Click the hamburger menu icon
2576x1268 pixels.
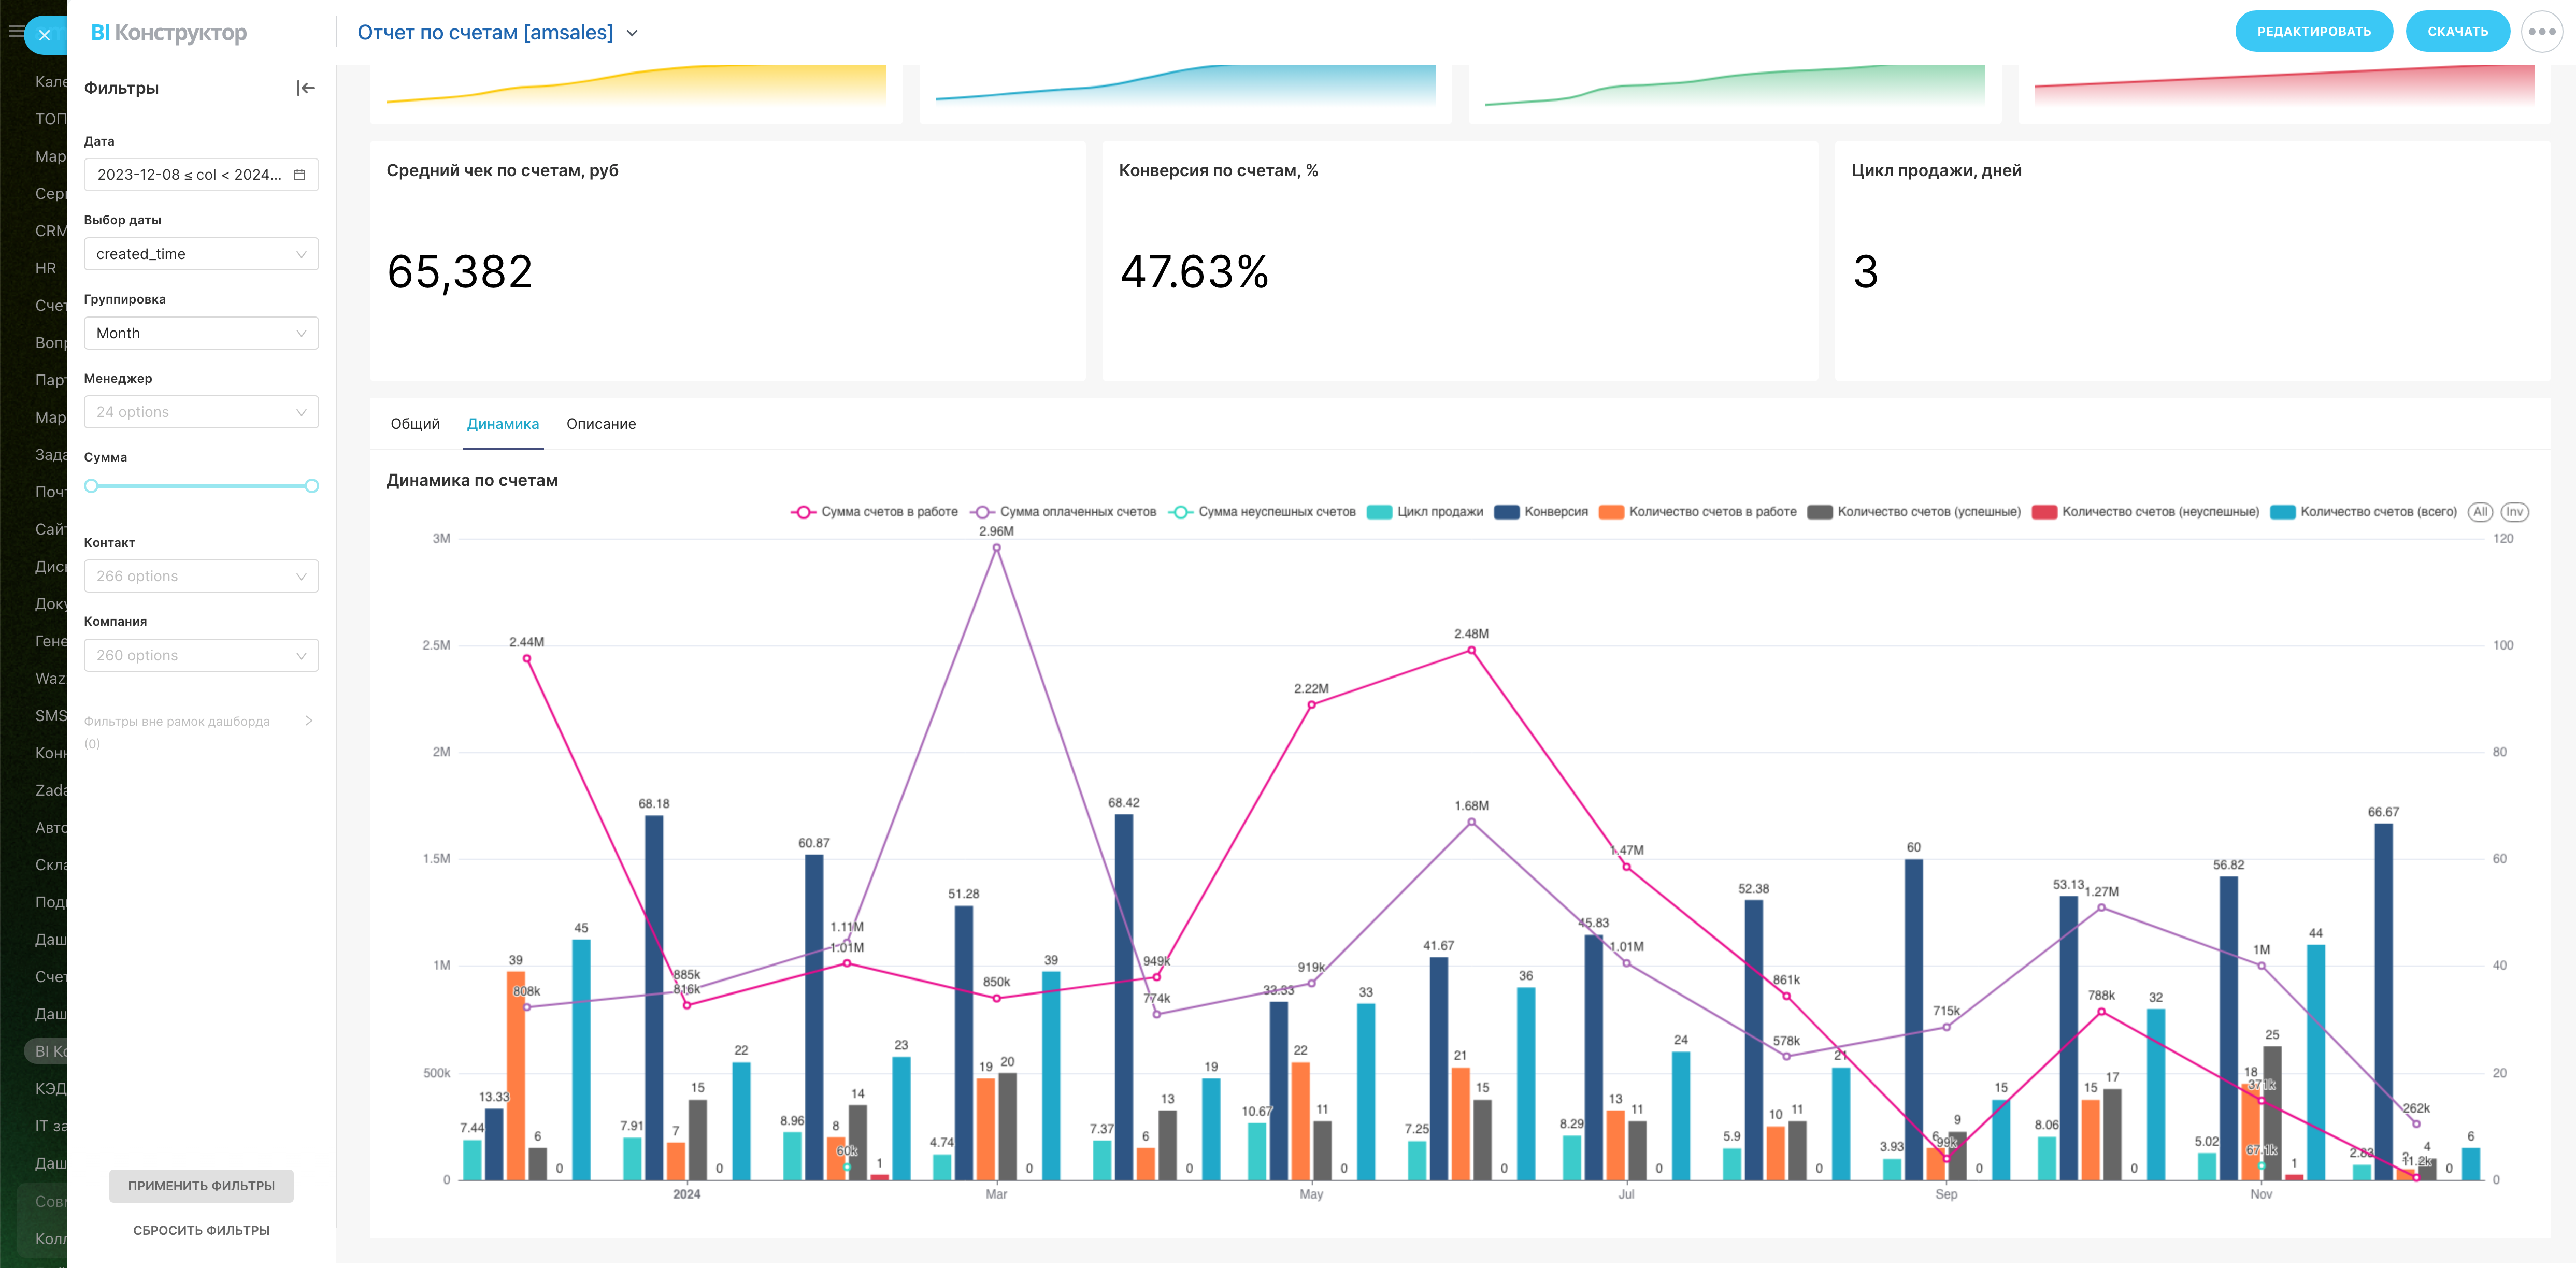click(15, 32)
